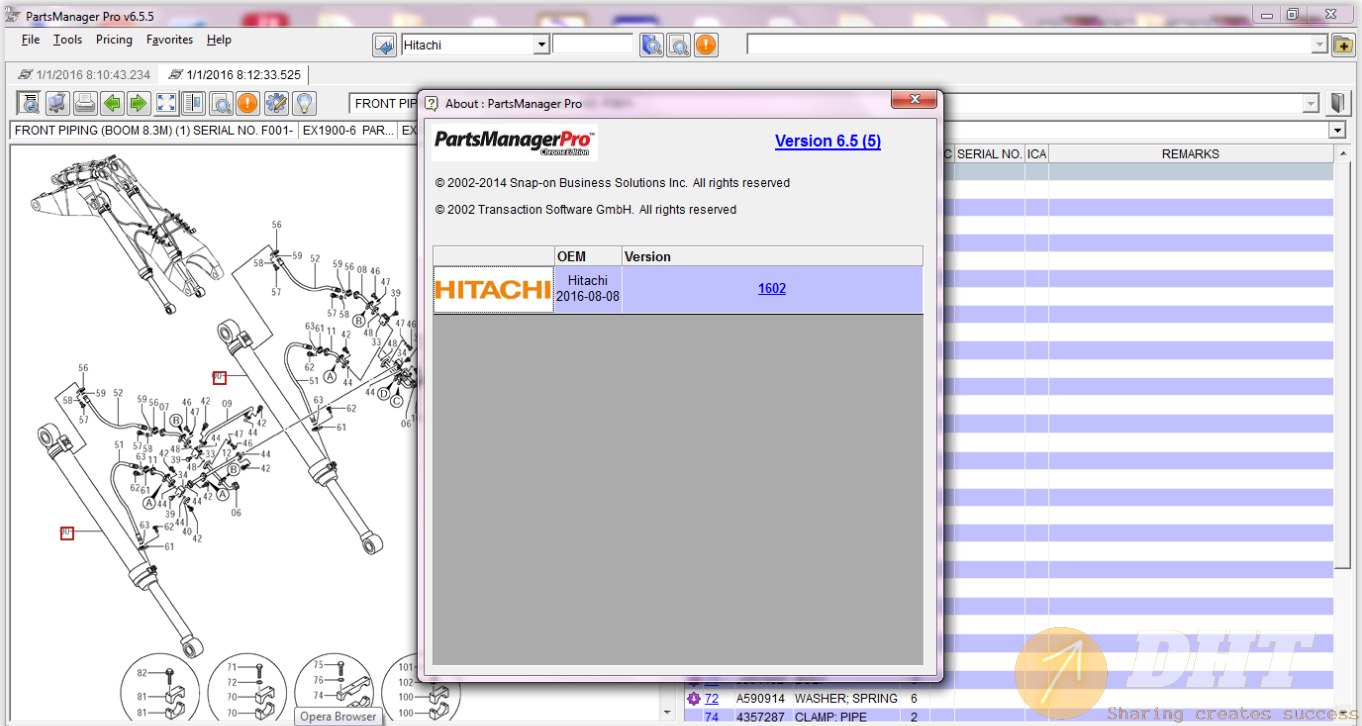
Task: Switch to the 1/1/2016 8:10:43.234 tab
Action: point(84,75)
